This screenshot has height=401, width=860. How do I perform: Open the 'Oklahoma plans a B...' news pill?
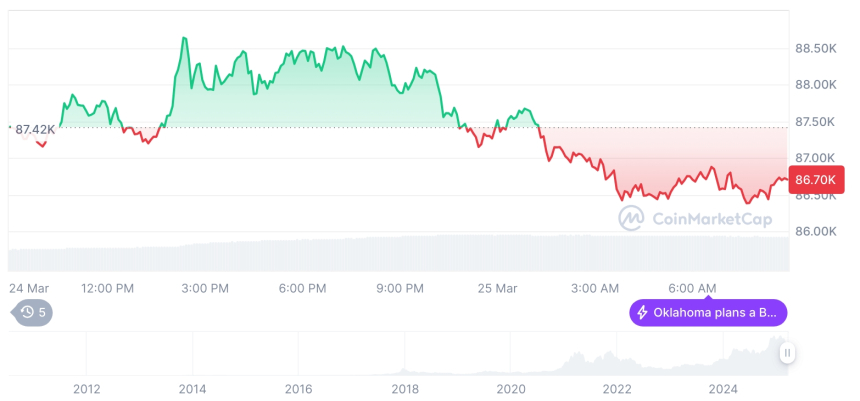[x=708, y=313]
